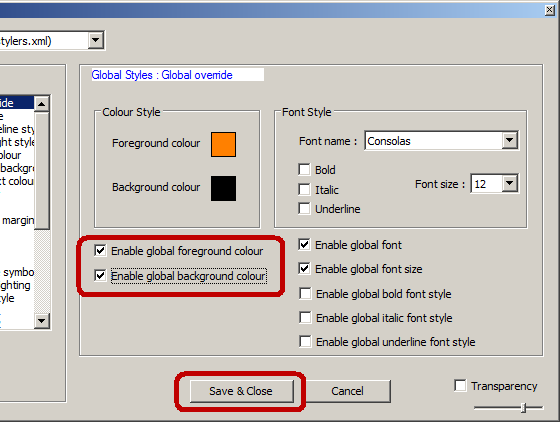Select the 'margin' style list item

point(17,220)
